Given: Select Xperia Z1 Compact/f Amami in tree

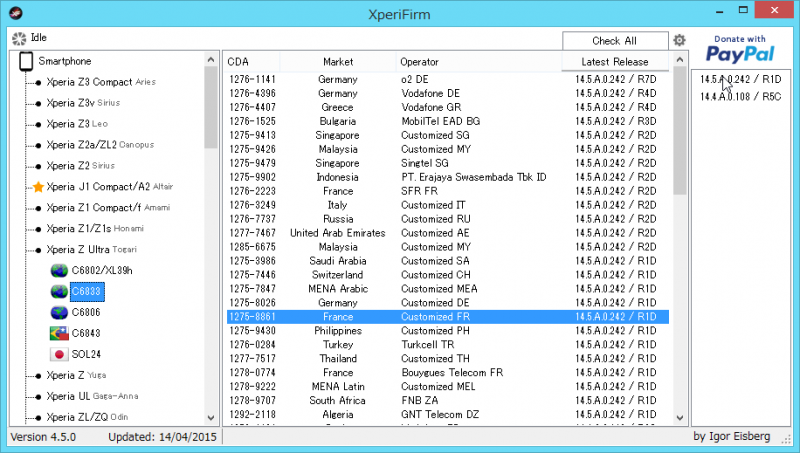Looking at the screenshot, I should click(108, 208).
